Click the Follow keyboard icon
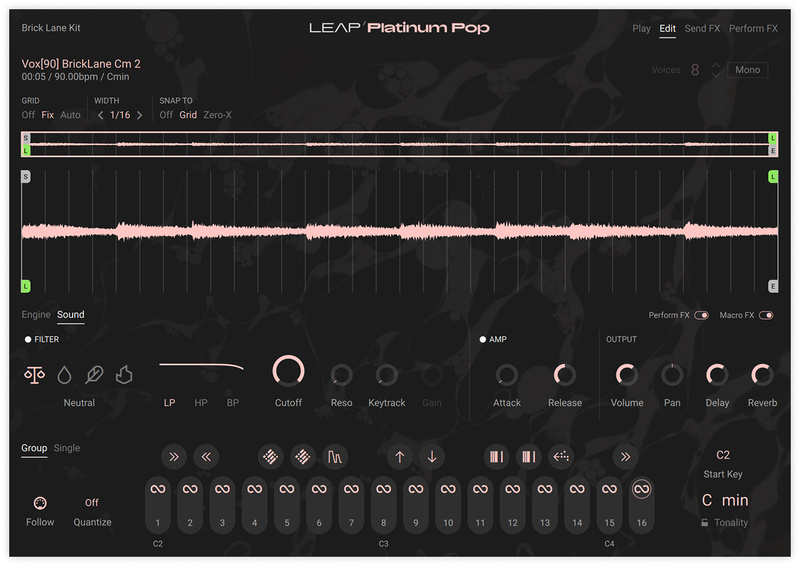Image resolution: width=800 pixels, height=566 pixels. (x=40, y=503)
